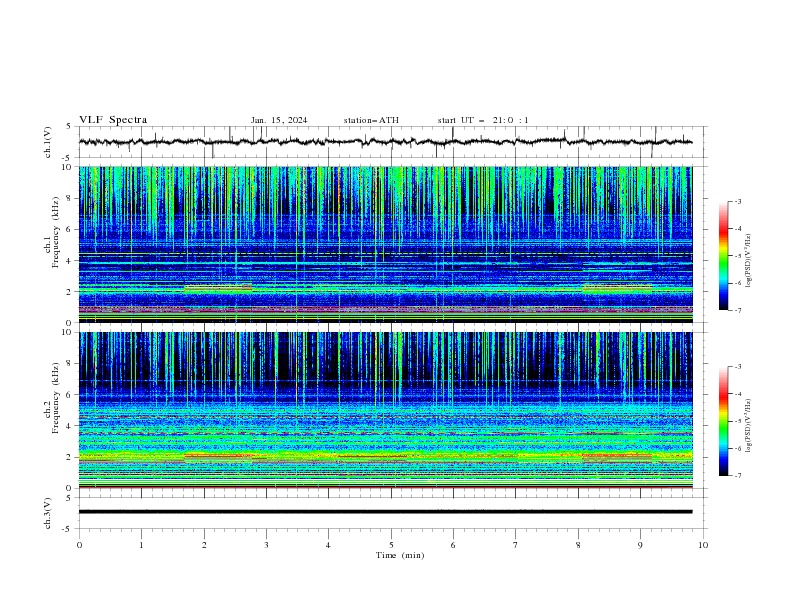The height and width of the screenshot is (612, 792).
Task: Click the "Time (min)" axis label
Action: click(400, 555)
